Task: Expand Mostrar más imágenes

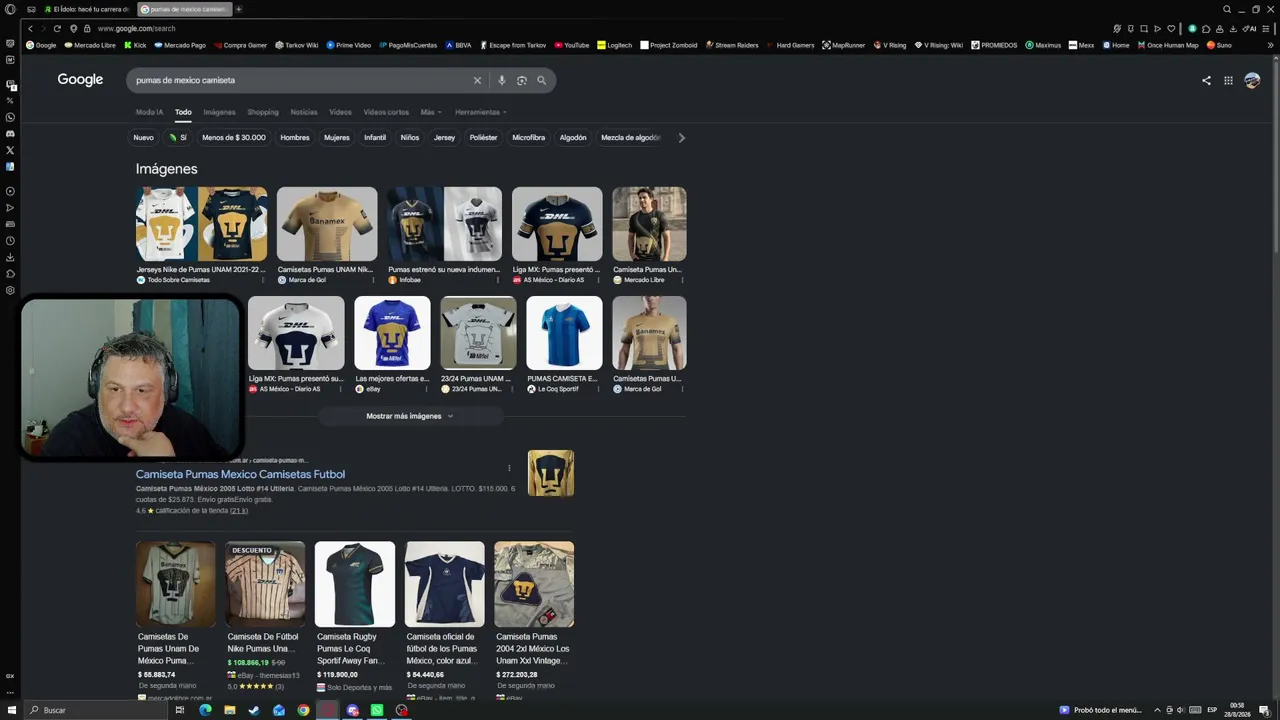Action: (410, 416)
